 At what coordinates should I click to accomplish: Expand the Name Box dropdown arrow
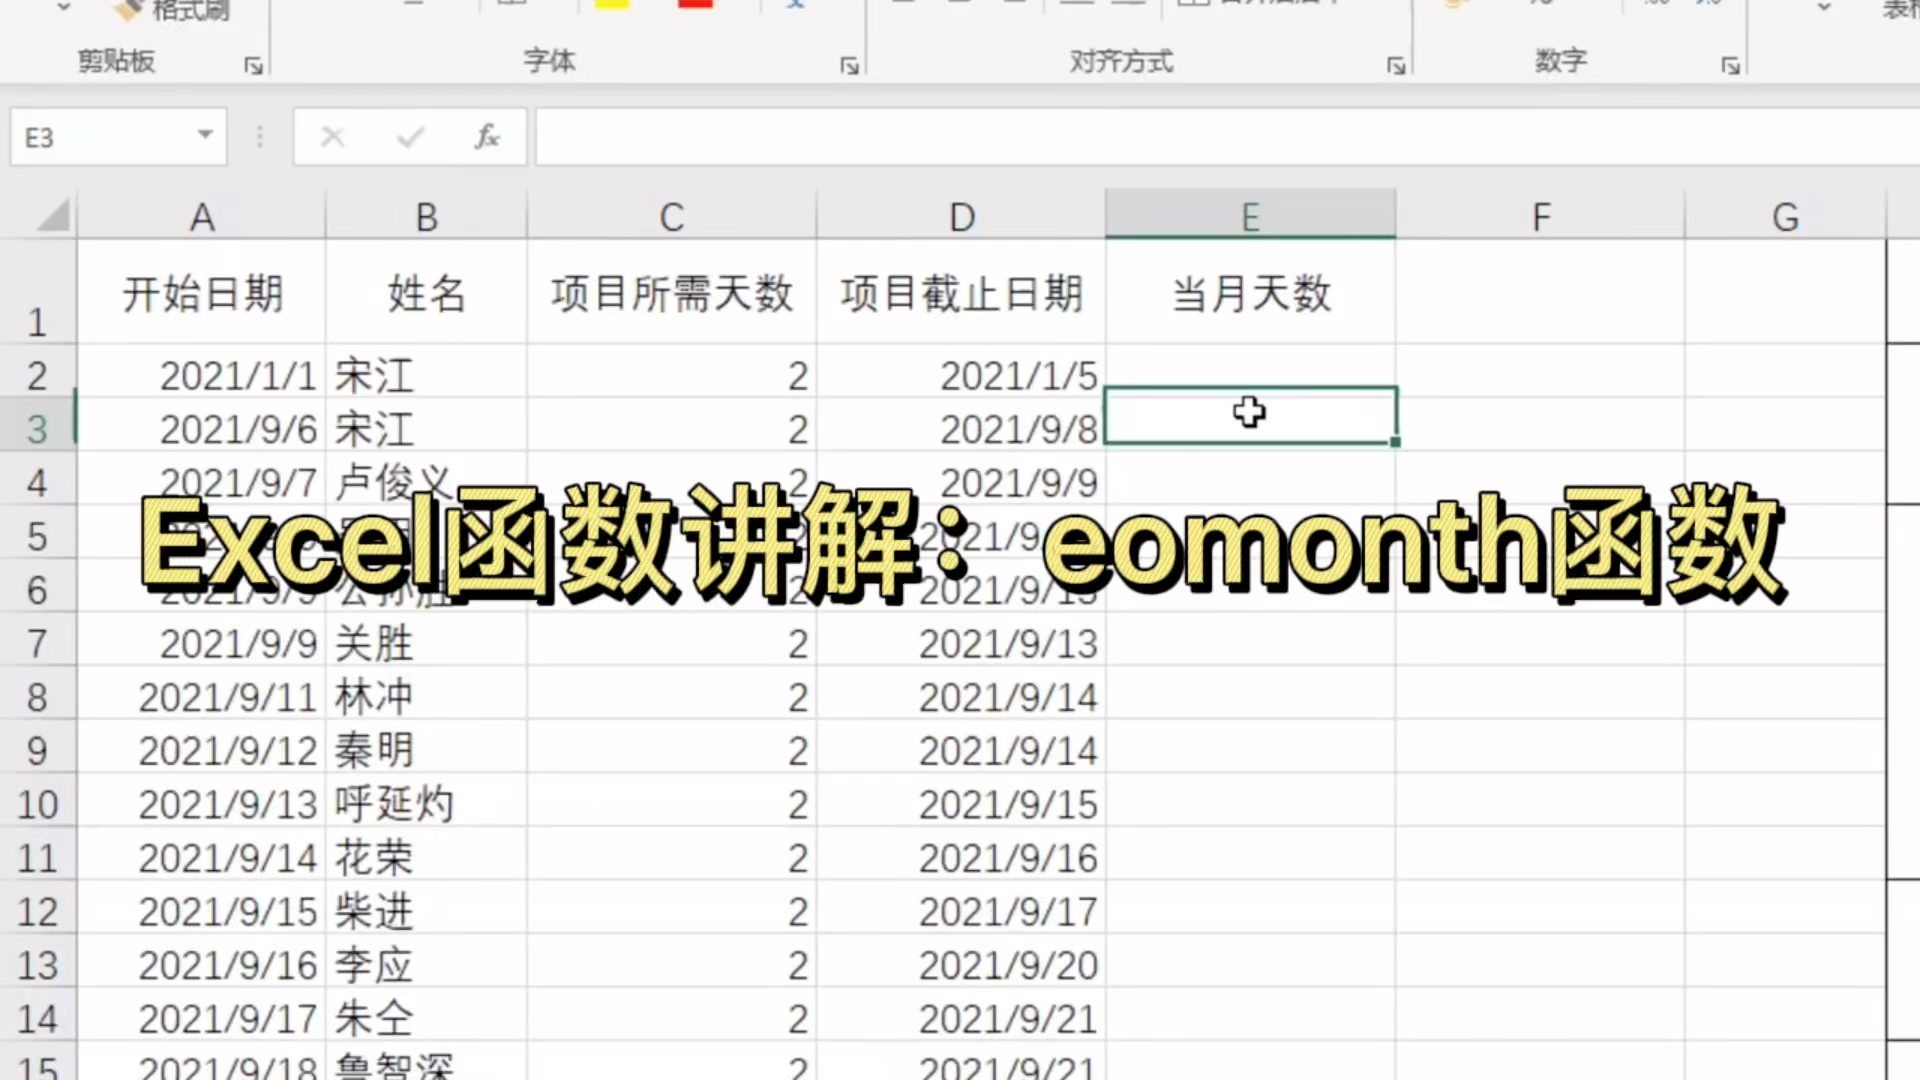point(205,135)
